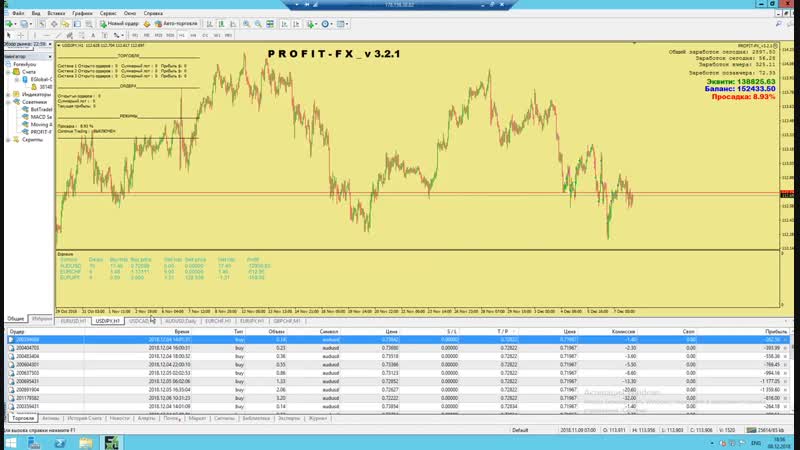This screenshot has height=450, width=800.
Task: Zoom in on the chart
Action: tap(246, 24)
